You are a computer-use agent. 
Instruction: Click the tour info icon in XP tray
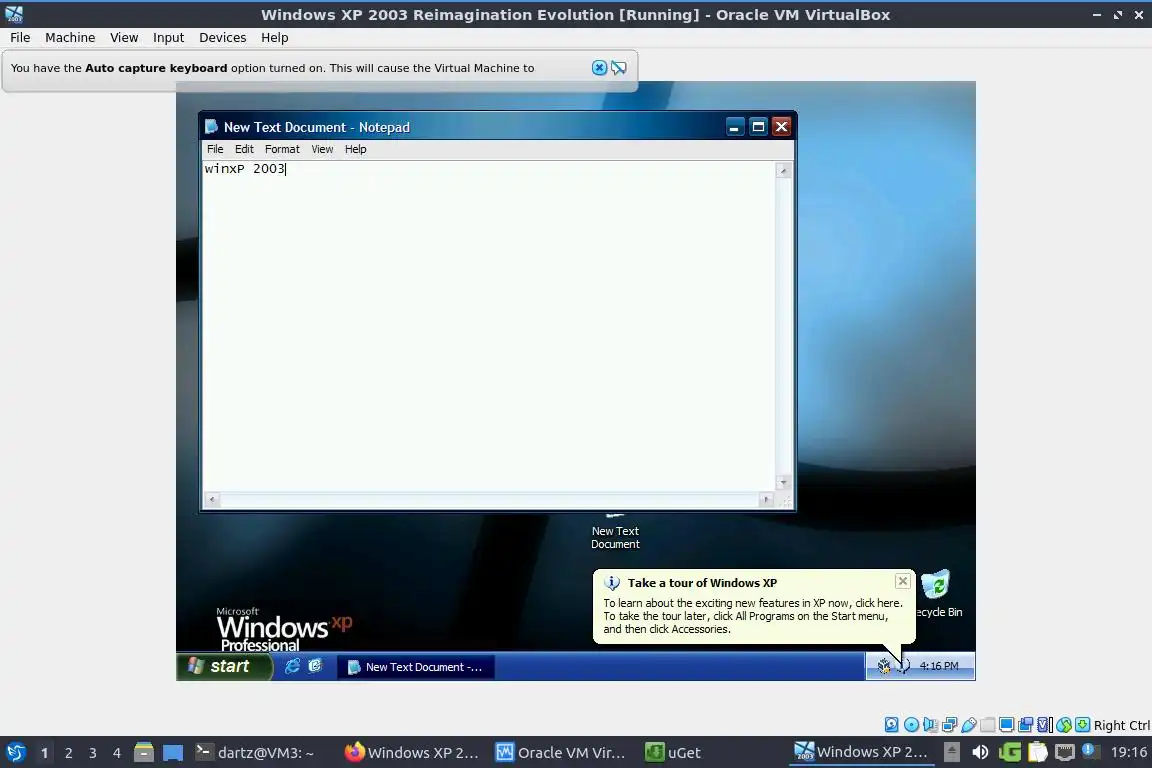[x=904, y=666]
